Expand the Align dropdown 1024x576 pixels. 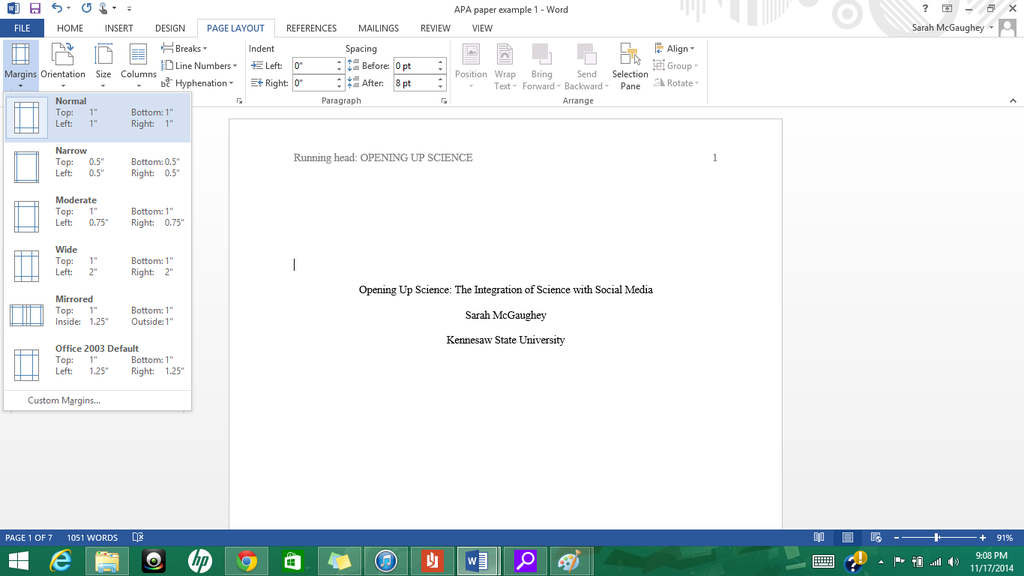pos(674,48)
